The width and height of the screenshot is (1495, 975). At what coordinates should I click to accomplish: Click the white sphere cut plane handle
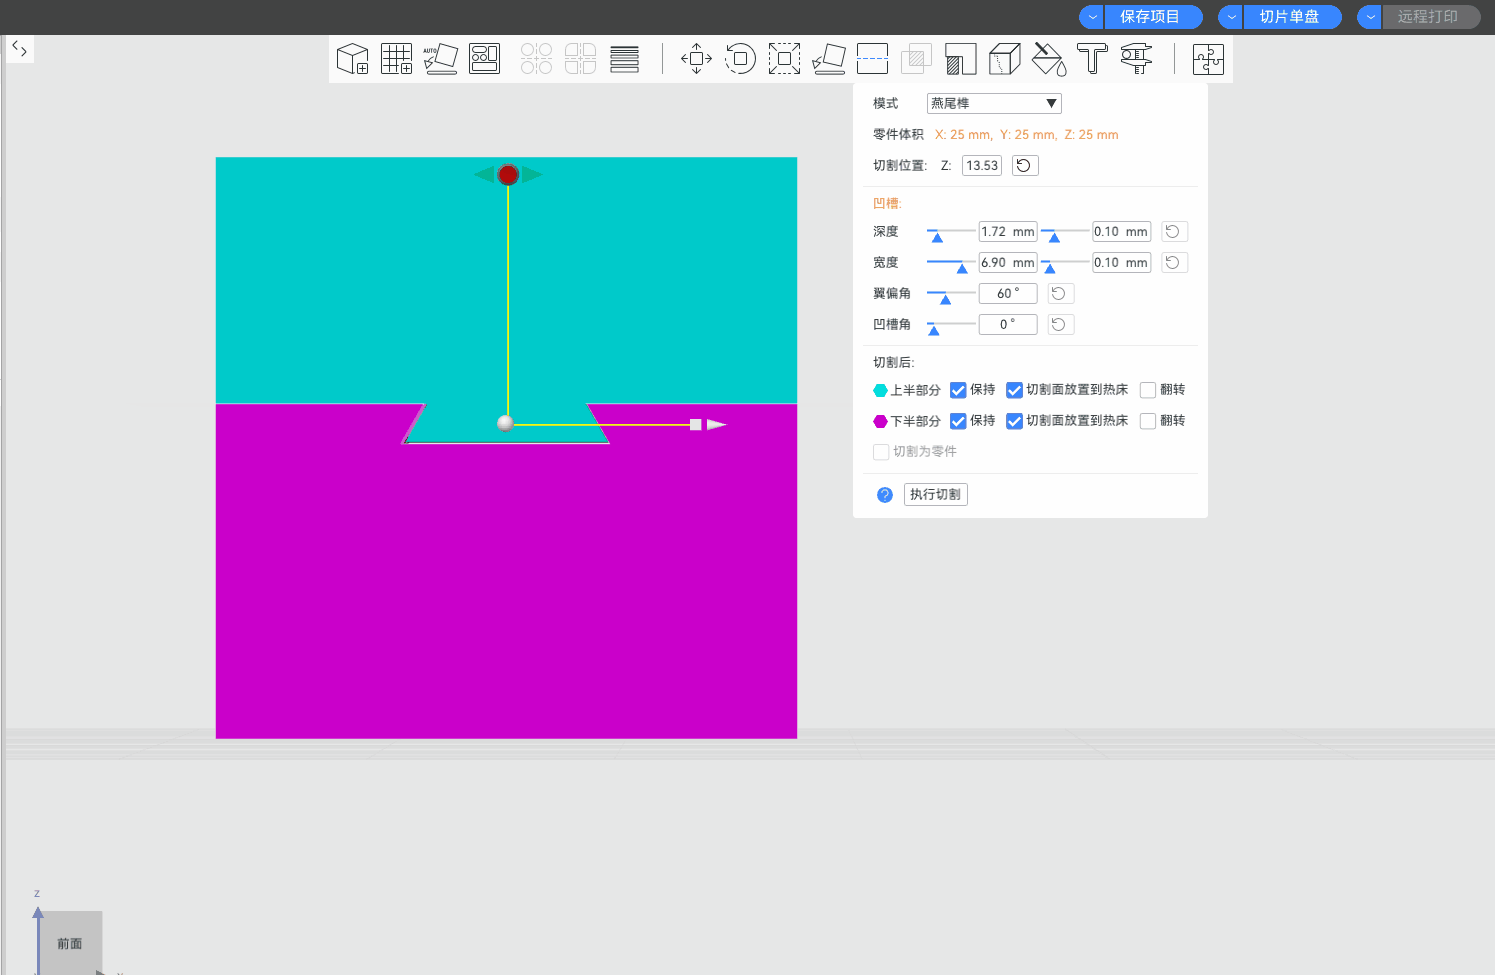[x=506, y=423]
